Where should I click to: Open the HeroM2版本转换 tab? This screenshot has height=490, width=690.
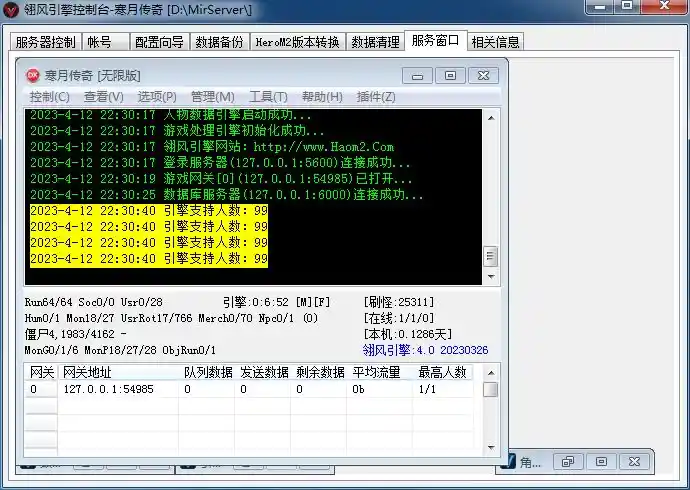[x=297, y=42]
